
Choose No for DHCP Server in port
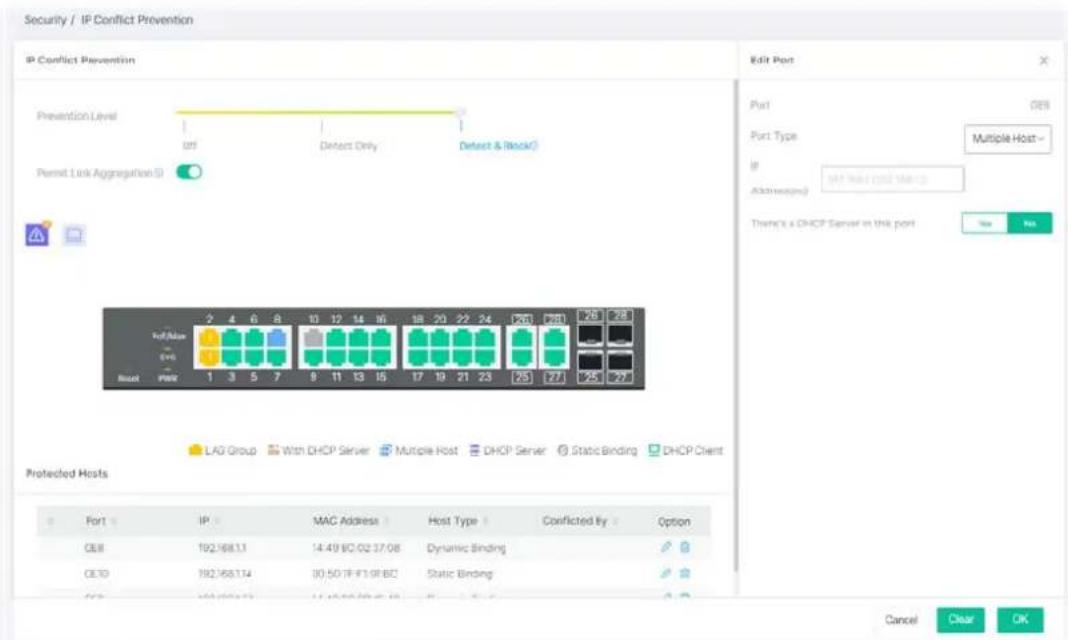coord(1030,223)
